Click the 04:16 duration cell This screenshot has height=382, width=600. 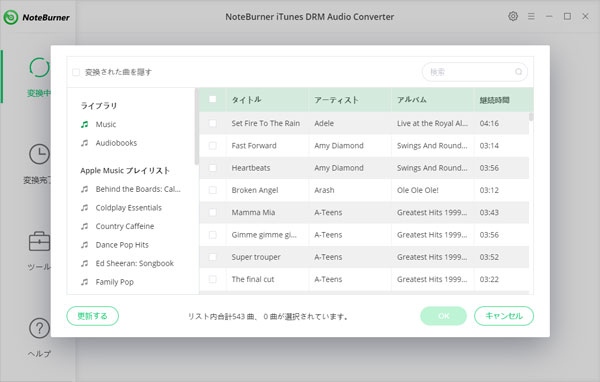[489, 123]
